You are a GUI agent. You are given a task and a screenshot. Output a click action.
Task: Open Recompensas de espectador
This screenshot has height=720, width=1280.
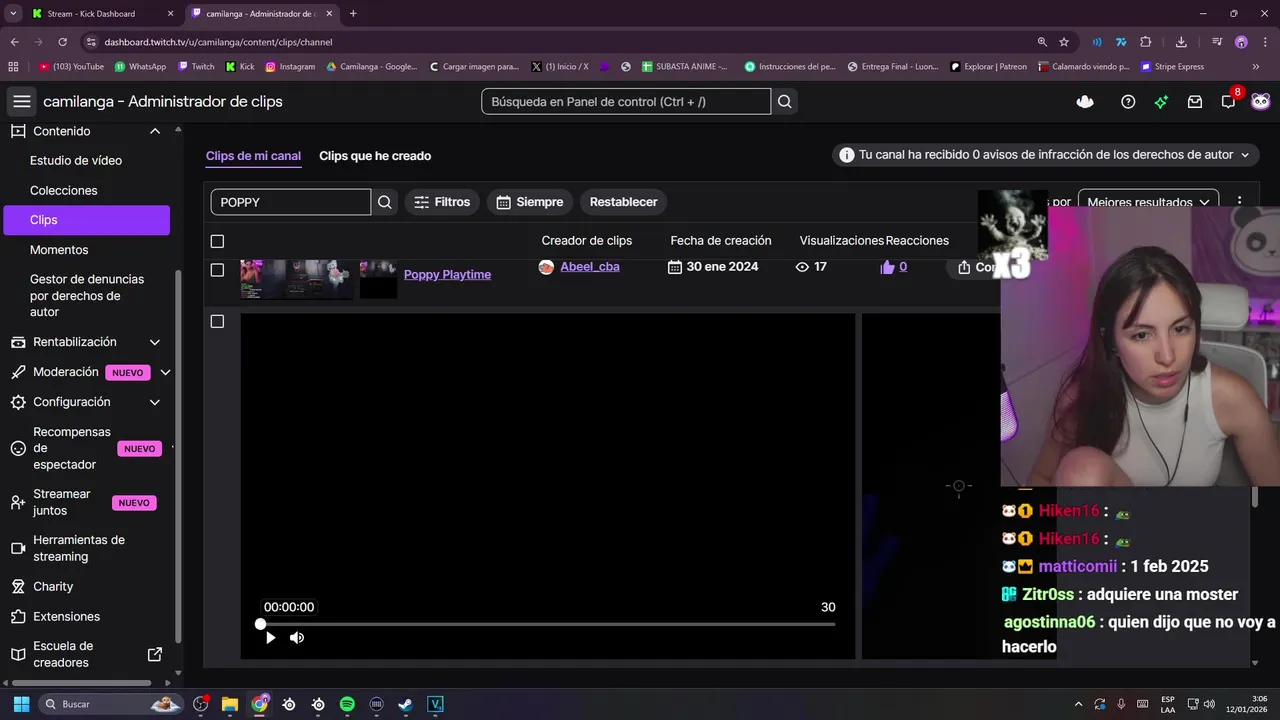[x=72, y=448]
